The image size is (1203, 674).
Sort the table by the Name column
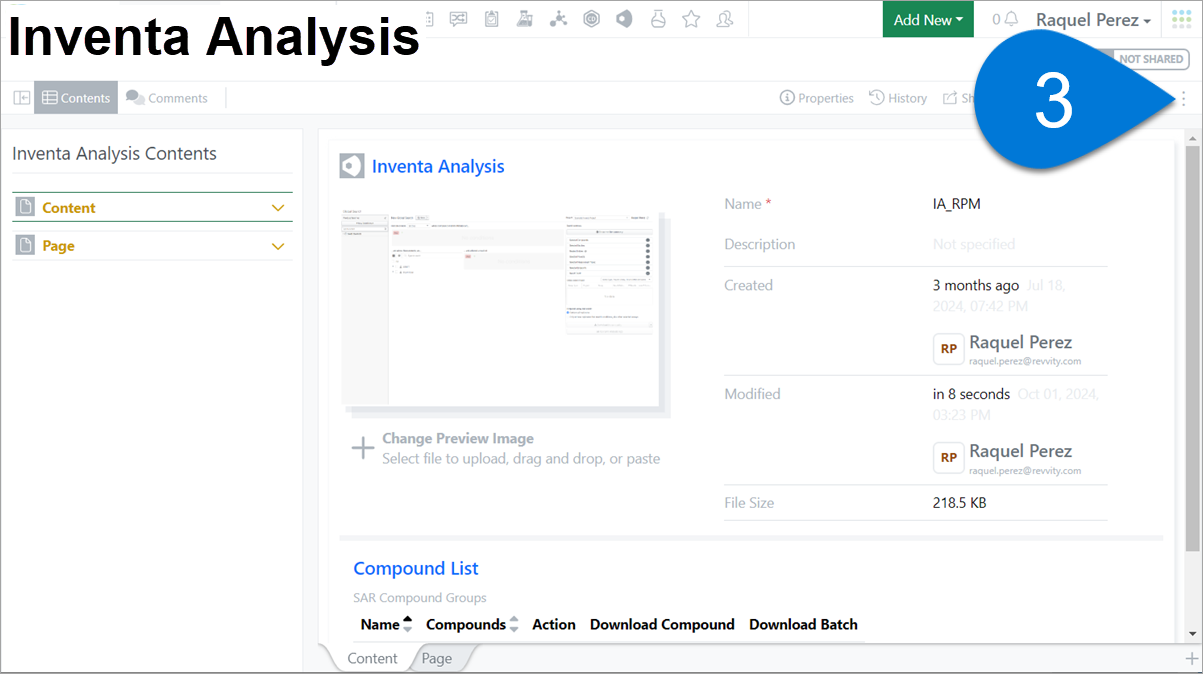(x=386, y=623)
